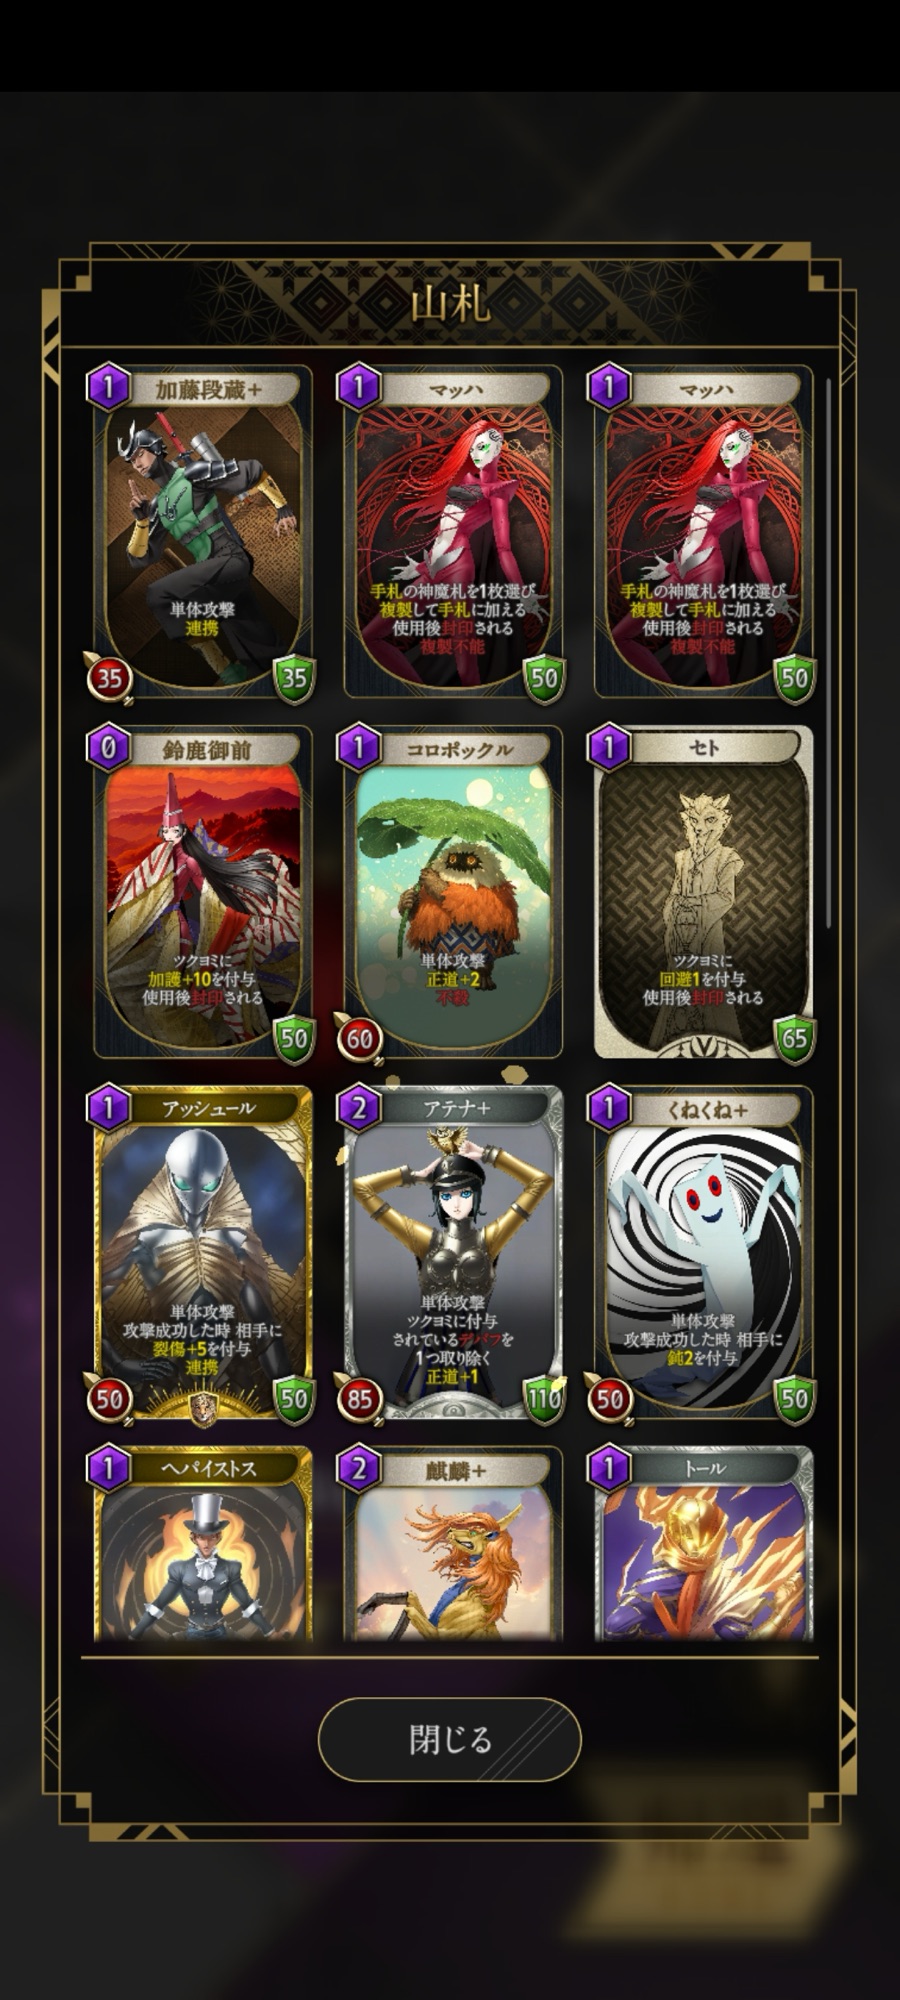Click the purple cost 2 gem on 麒麟+
Viewport: 900px width, 2000px height.
pyautogui.click(x=358, y=1468)
